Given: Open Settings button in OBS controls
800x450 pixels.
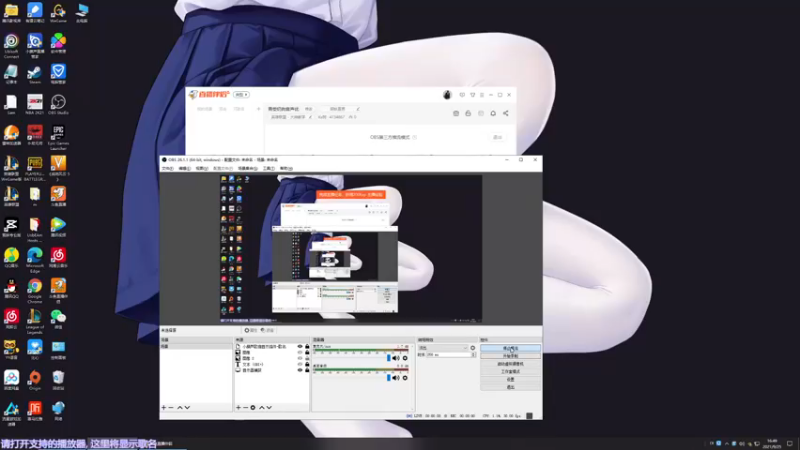Looking at the screenshot, I should tap(510, 380).
